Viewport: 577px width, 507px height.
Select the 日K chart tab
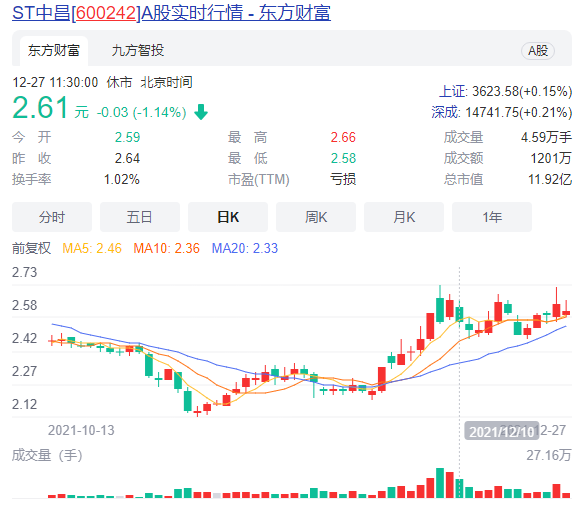click(228, 217)
